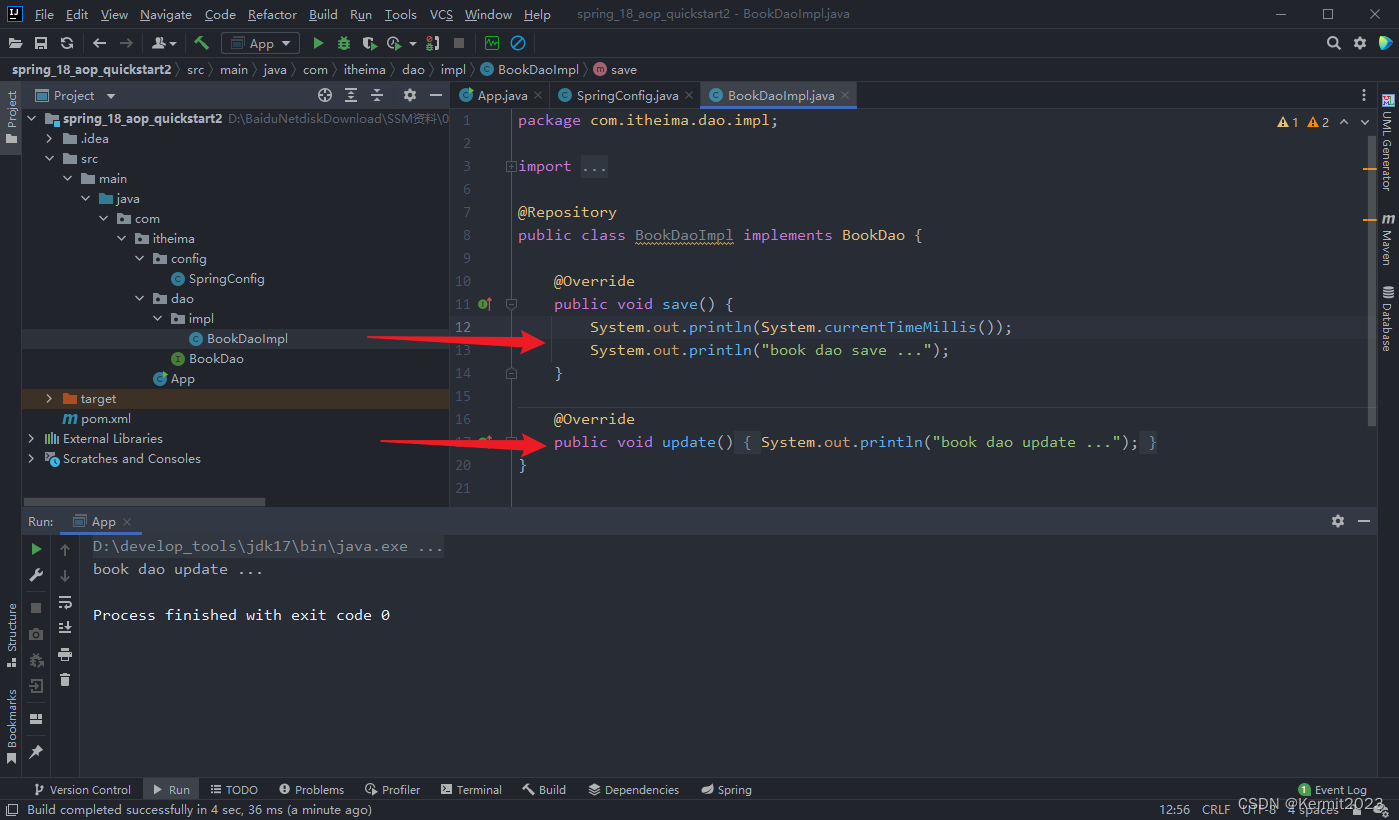The width and height of the screenshot is (1399, 820).
Task: Open Problems tool window
Action: coord(311,790)
